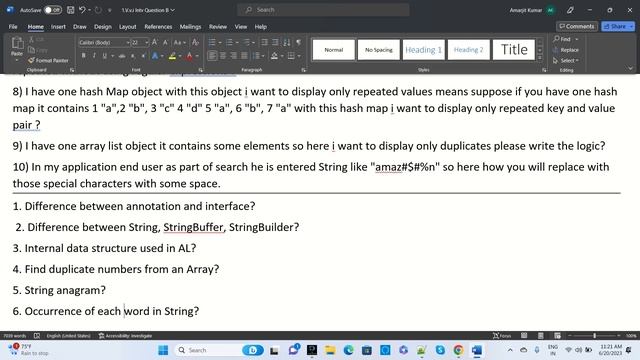Toggle show paragraph marks pilcrow
Viewport: 640px width, 360px height.
click(x=299, y=42)
